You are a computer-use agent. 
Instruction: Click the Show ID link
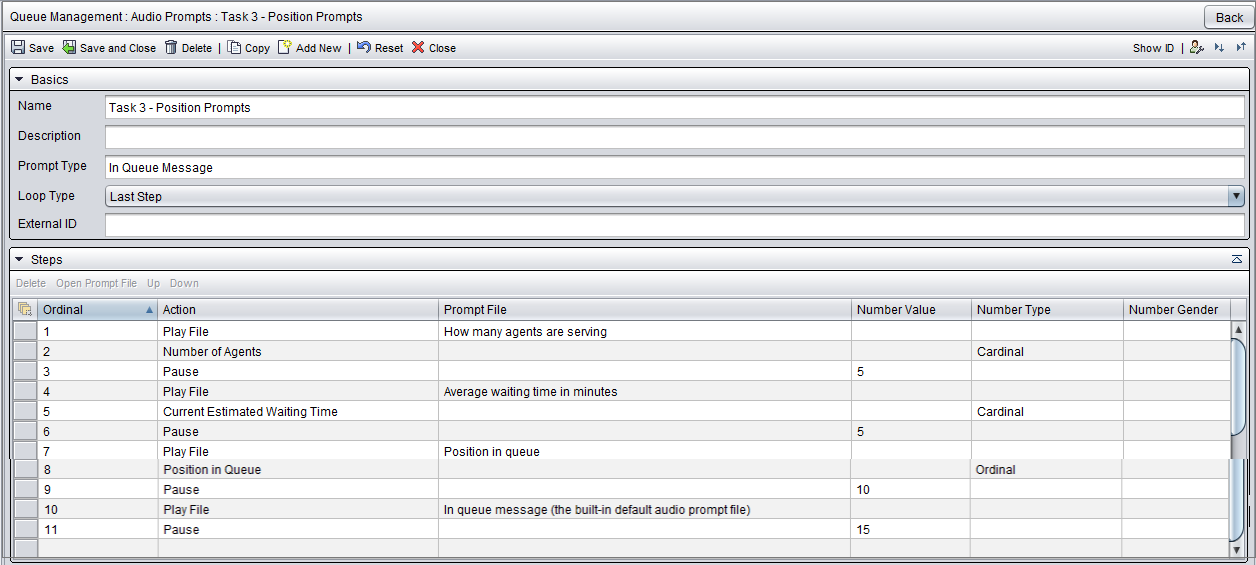click(x=1153, y=48)
